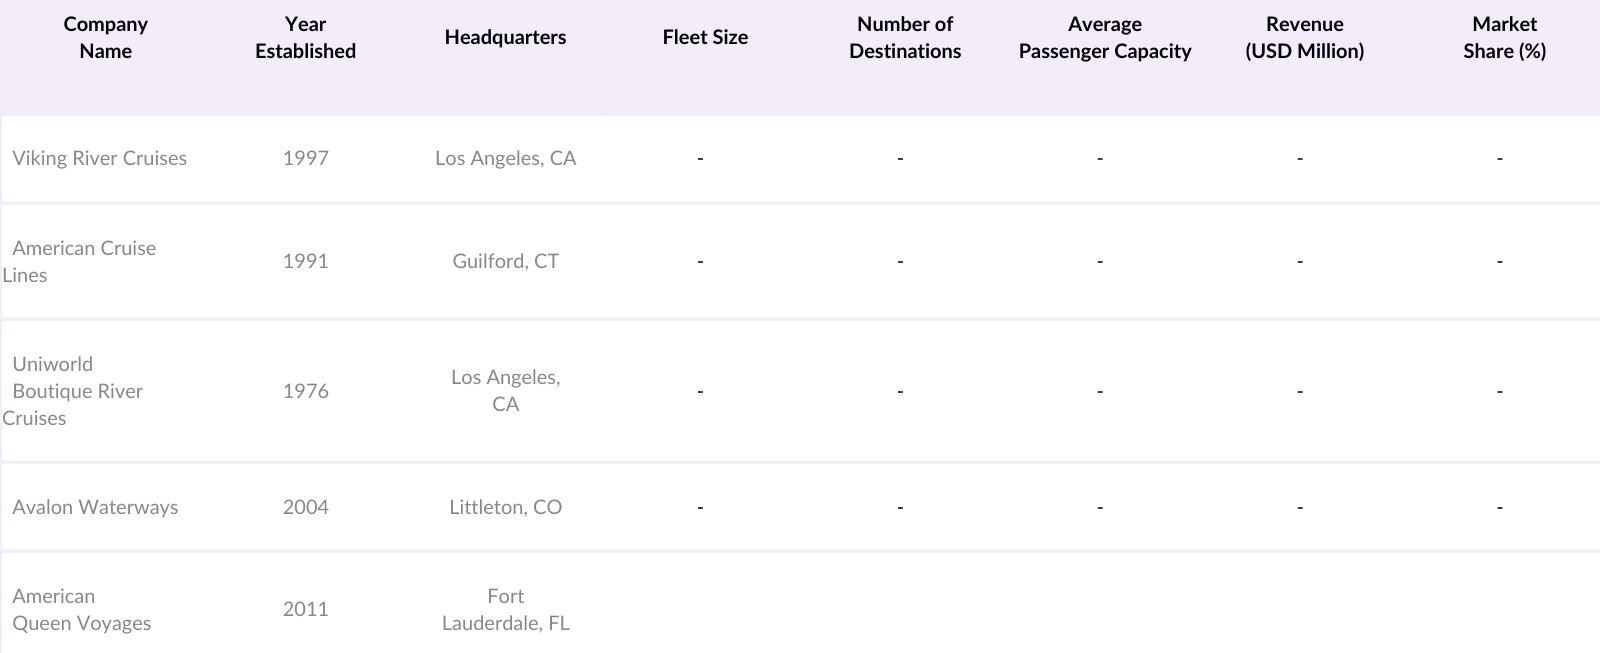1600x653 pixels.
Task: Click the Avalon Waterways company cell
Action: 95,507
